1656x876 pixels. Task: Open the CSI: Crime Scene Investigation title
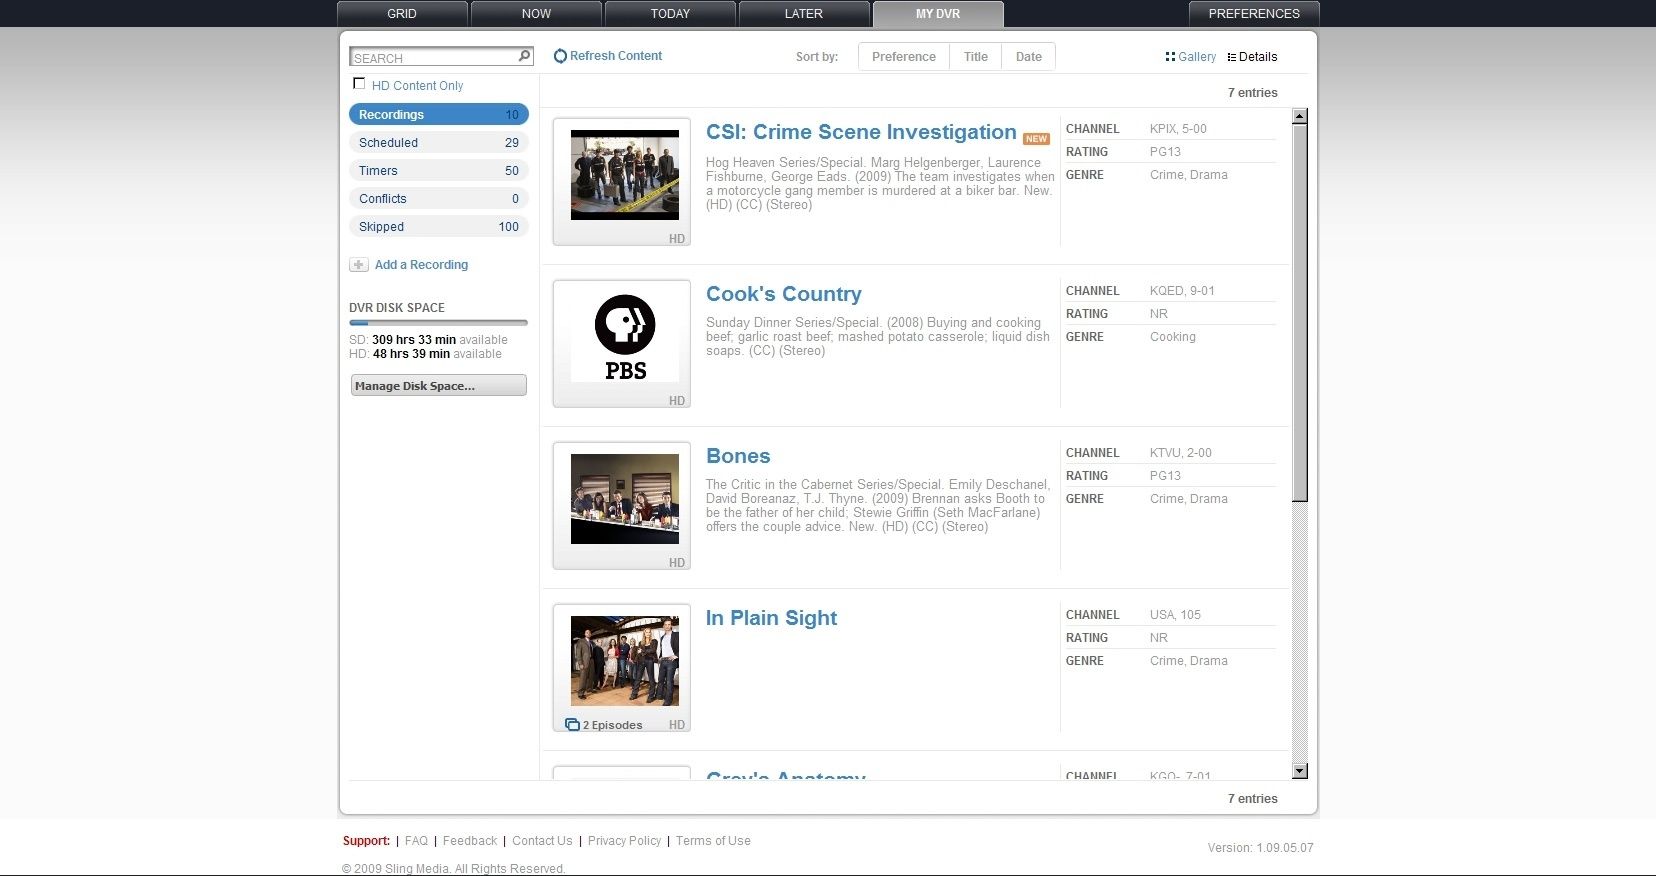point(861,132)
